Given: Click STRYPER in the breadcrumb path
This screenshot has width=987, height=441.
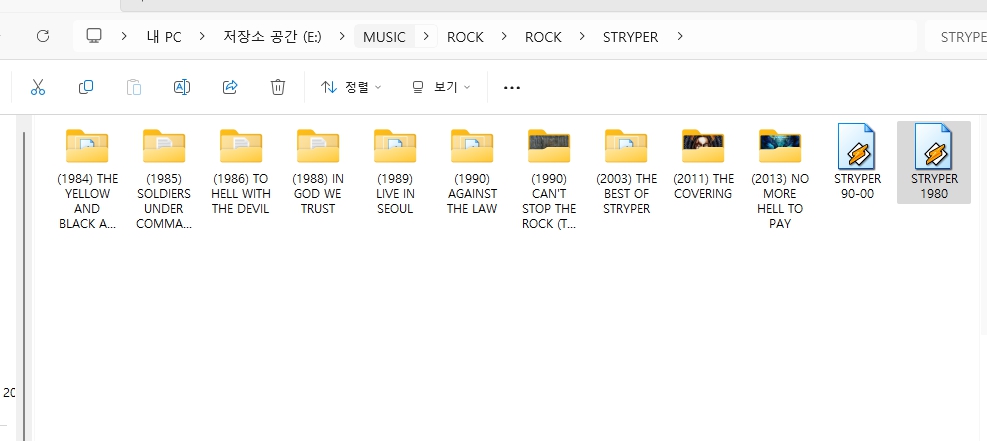Looking at the screenshot, I should point(631,36).
